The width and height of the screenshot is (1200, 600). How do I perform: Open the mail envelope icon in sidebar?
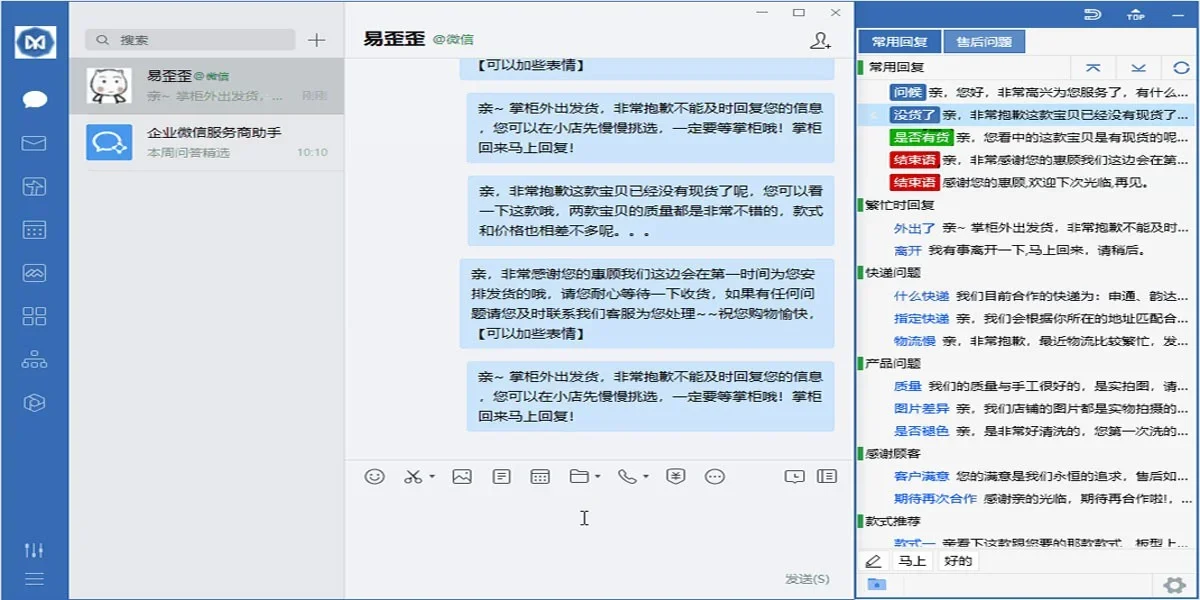(35, 143)
